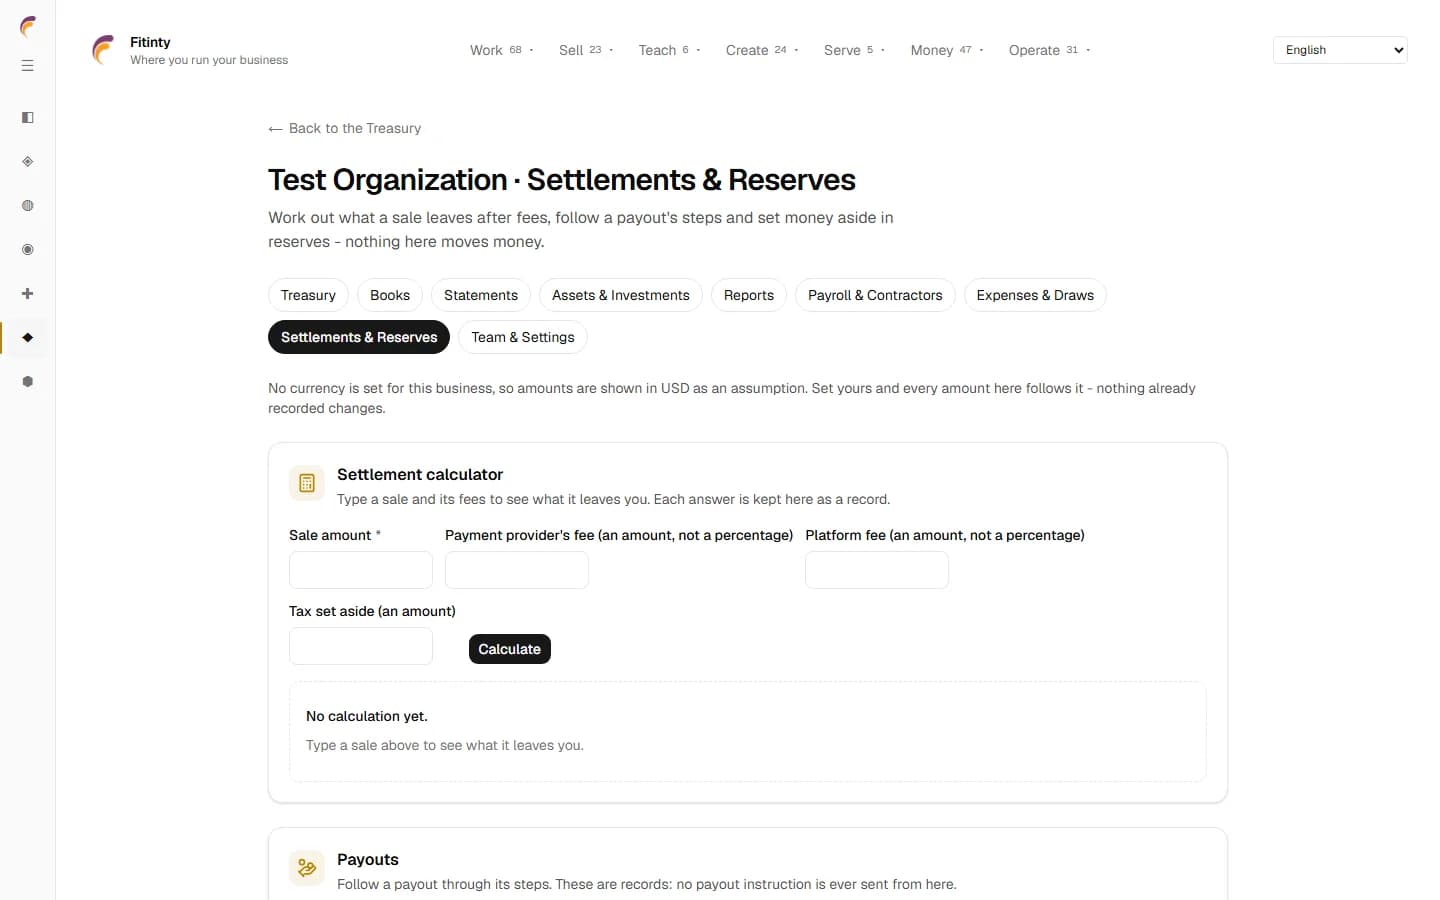Expand the Operate menu

pyautogui.click(x=1049, y=50)
